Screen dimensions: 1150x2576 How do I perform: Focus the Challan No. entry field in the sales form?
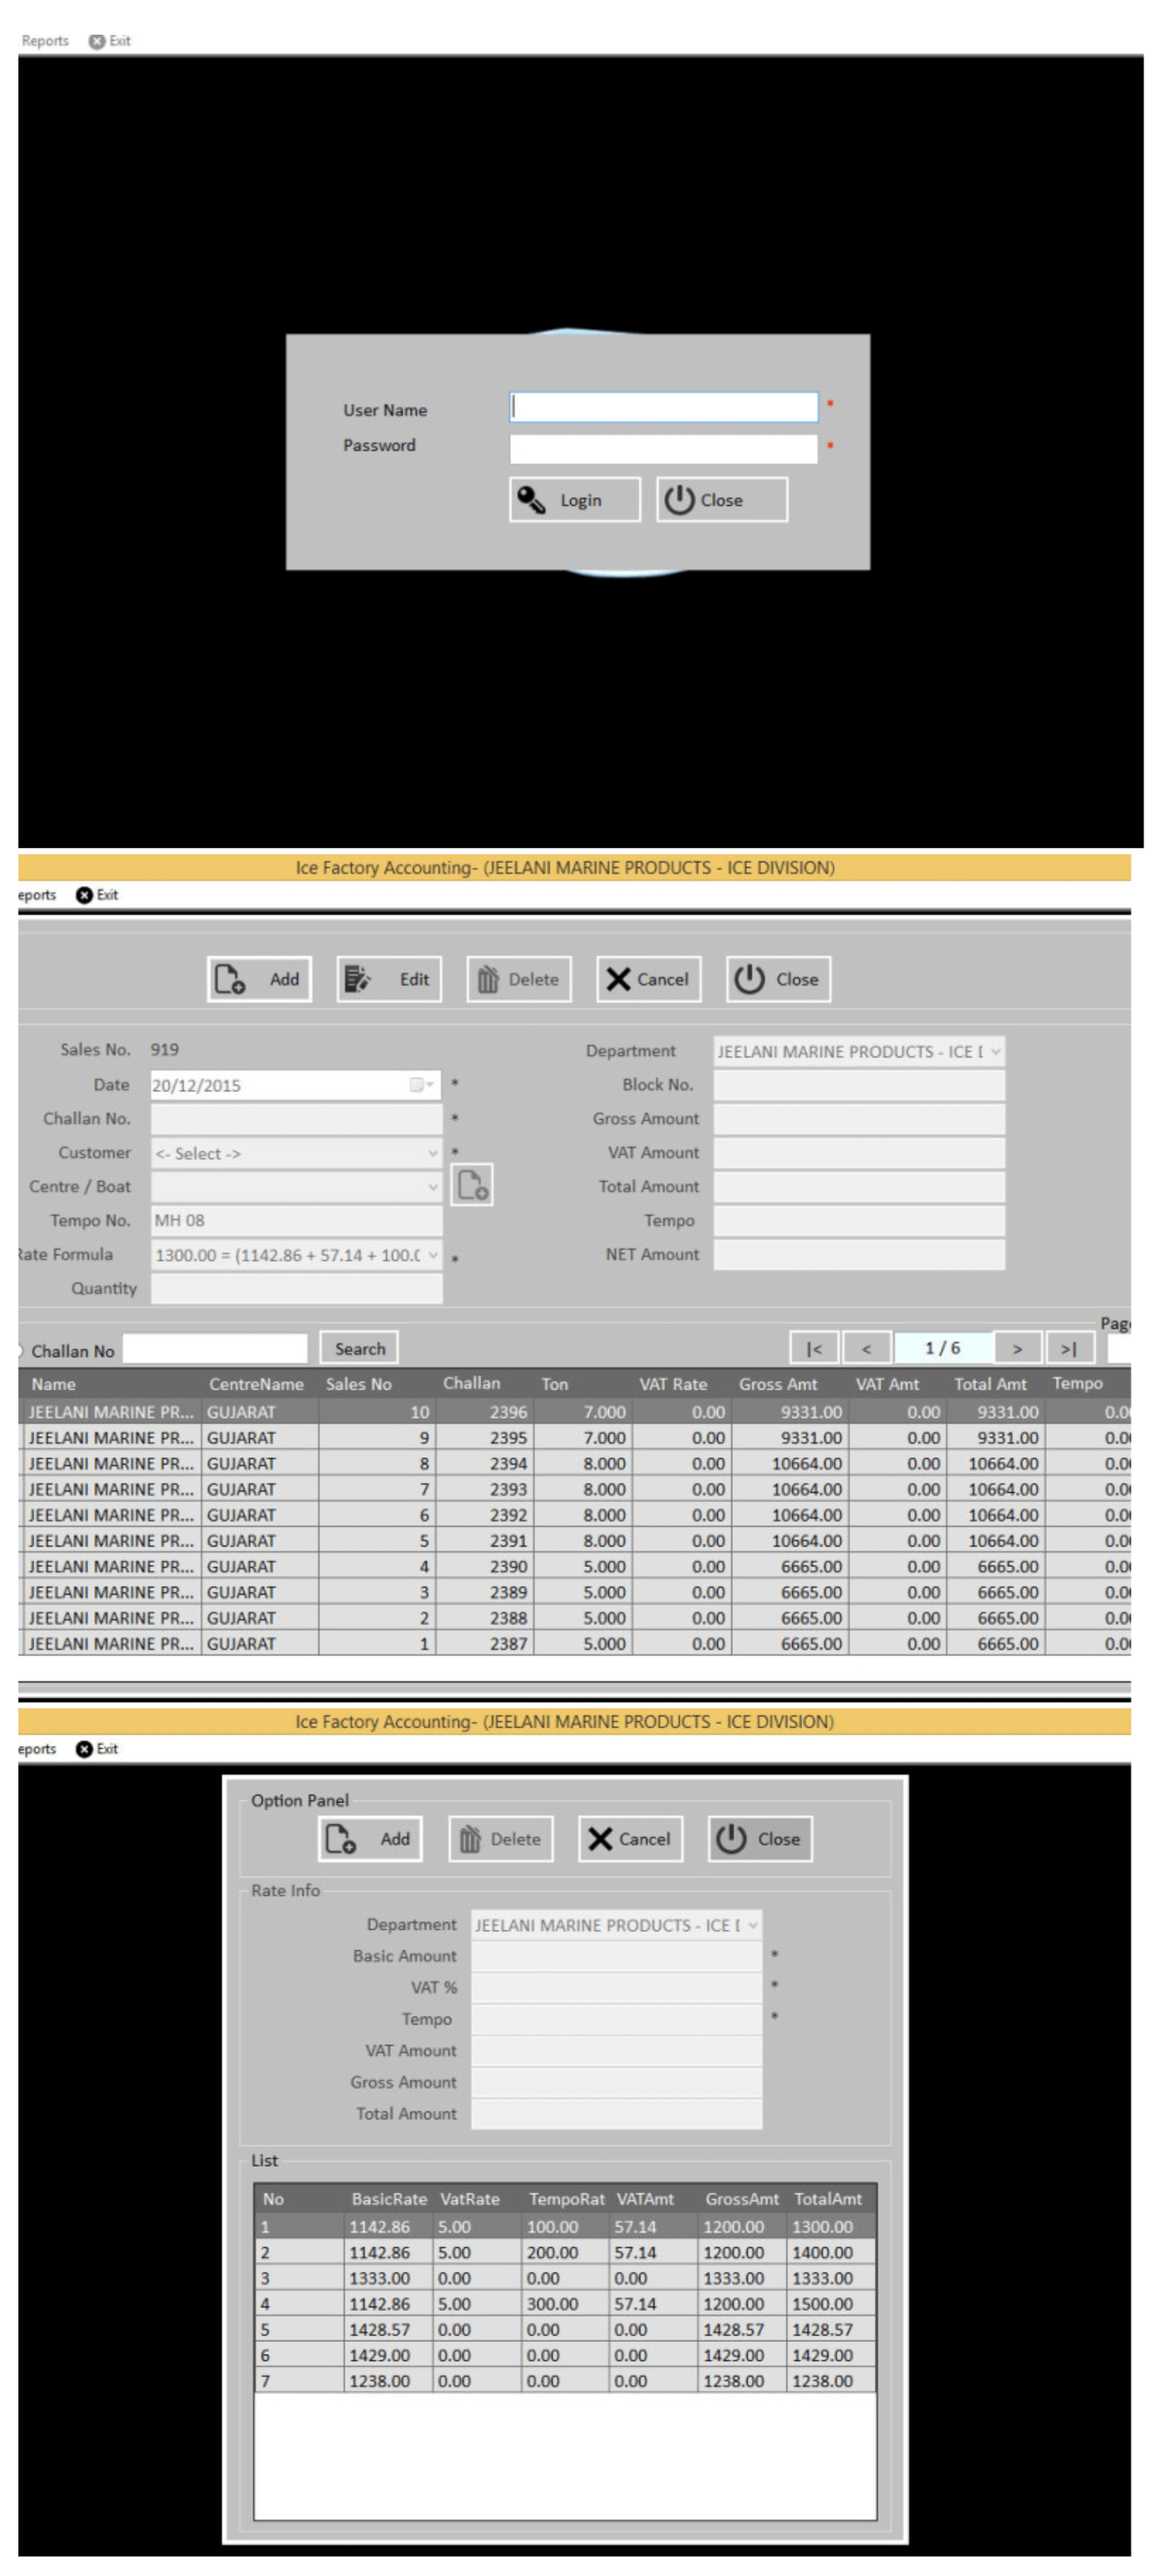click(296, 1119)
